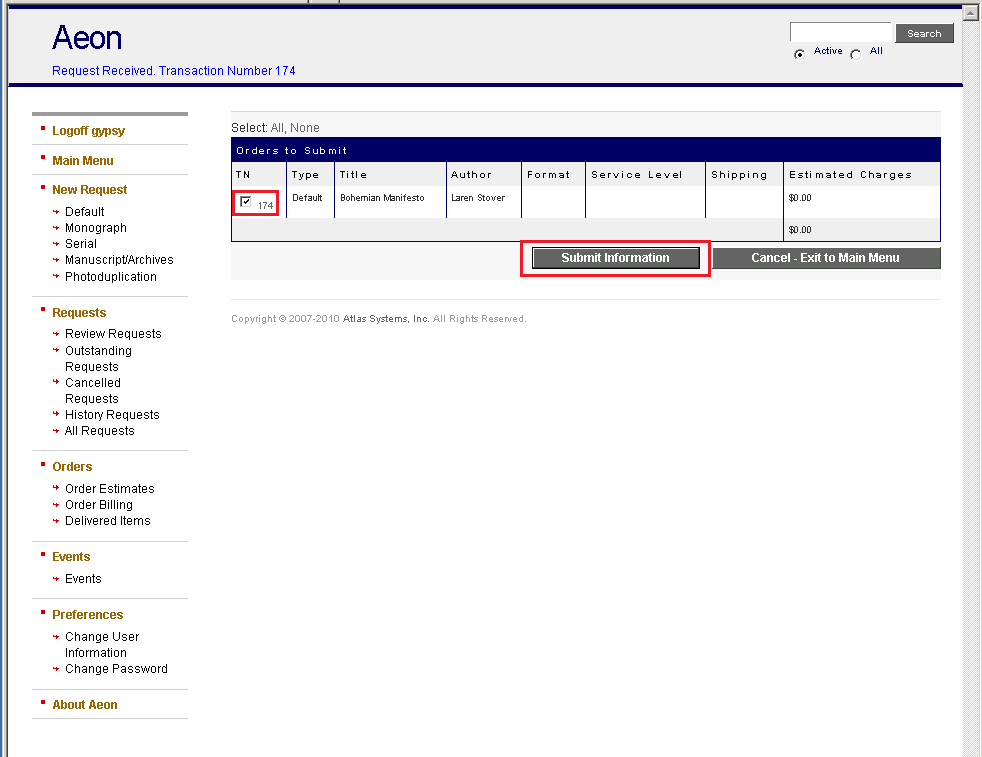
Task: Click the scrollbar up arrow
Action: tap(969, 11)
